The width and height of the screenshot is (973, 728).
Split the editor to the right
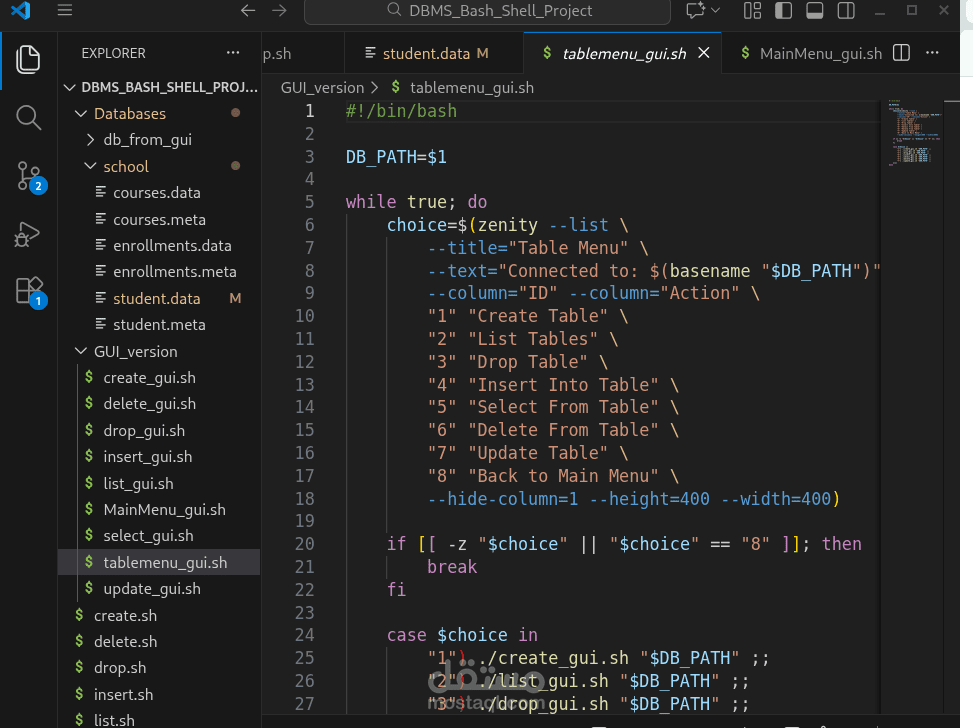pyautogui.click(x=900, y=53)
